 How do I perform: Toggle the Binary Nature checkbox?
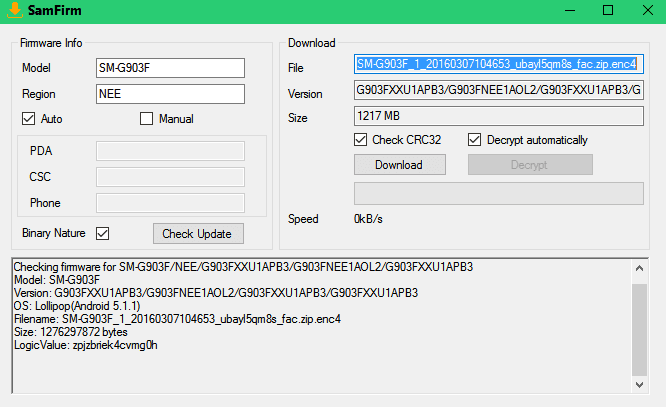102,233
